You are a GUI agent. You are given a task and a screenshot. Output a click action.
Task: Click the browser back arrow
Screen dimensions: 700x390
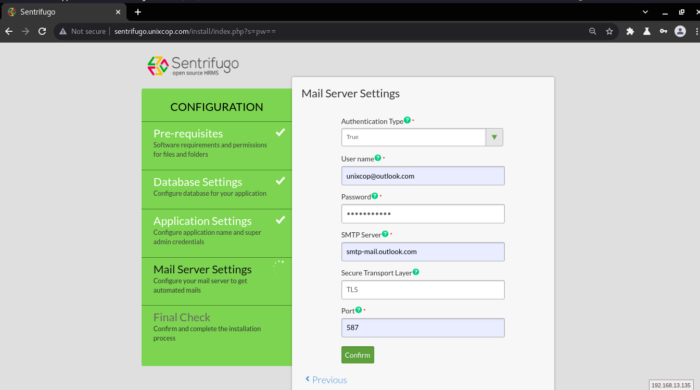pos(9,31)
